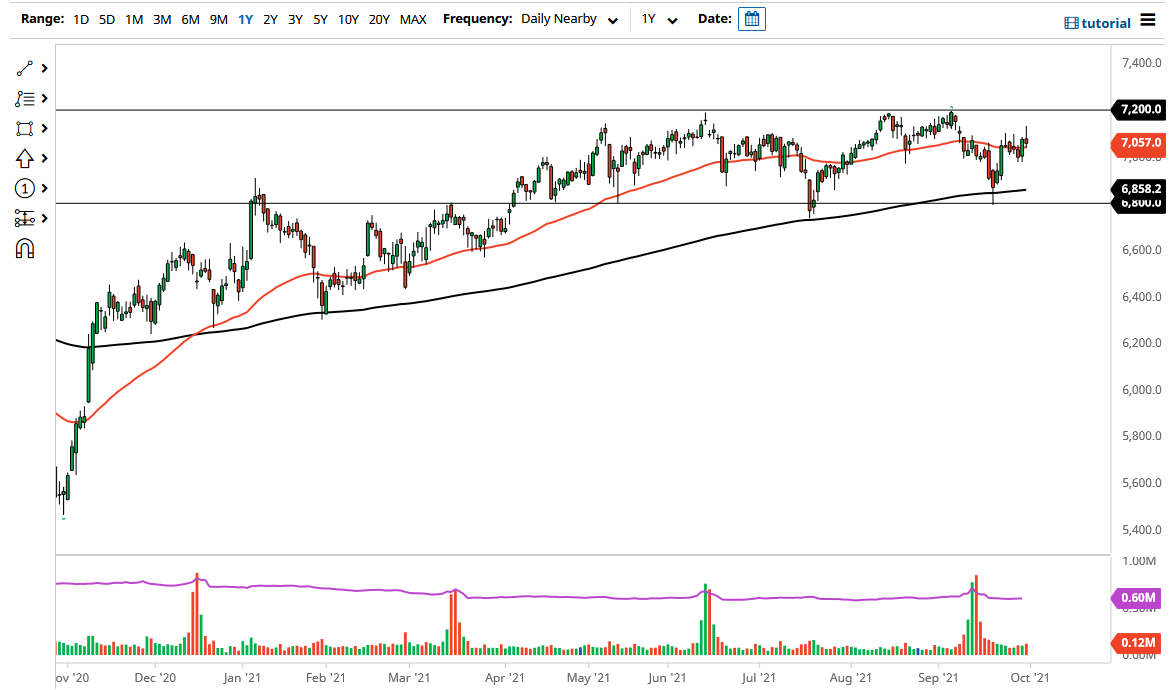Switch chart range to 5D
Viewport: 1173px width, 690px height.
[x=106, y=18]
